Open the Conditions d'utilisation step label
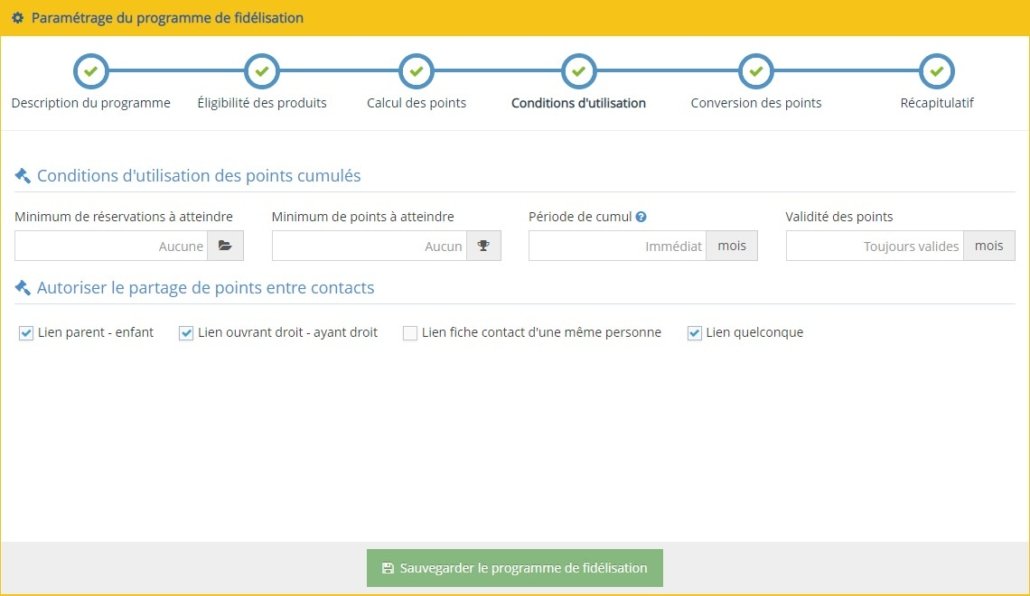Screen dimensions: 1030x596 (578, 103)
